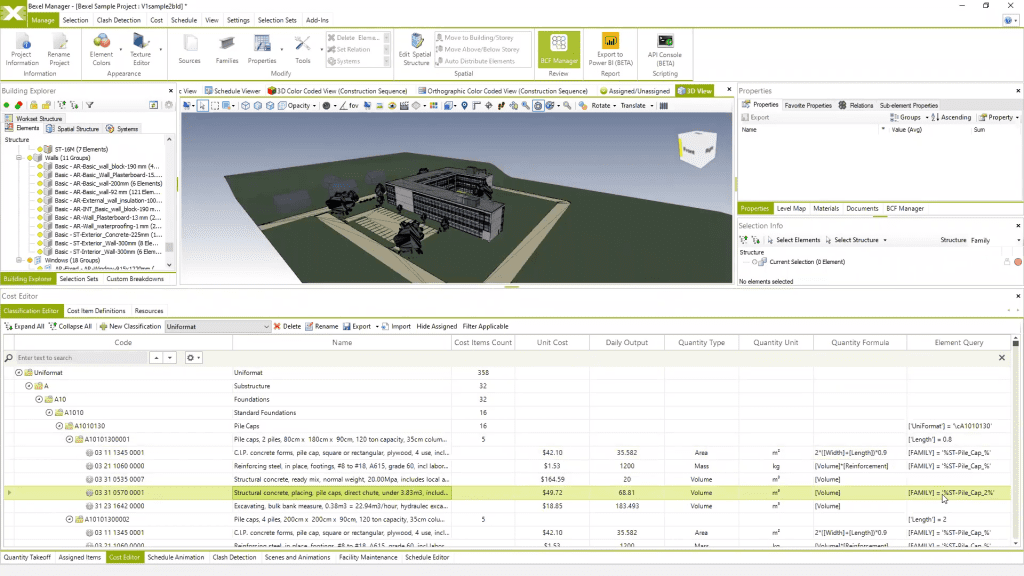Screen dimensions: 1024x576
Task: Open Properties ribbon button
Action: click(262, 50)
